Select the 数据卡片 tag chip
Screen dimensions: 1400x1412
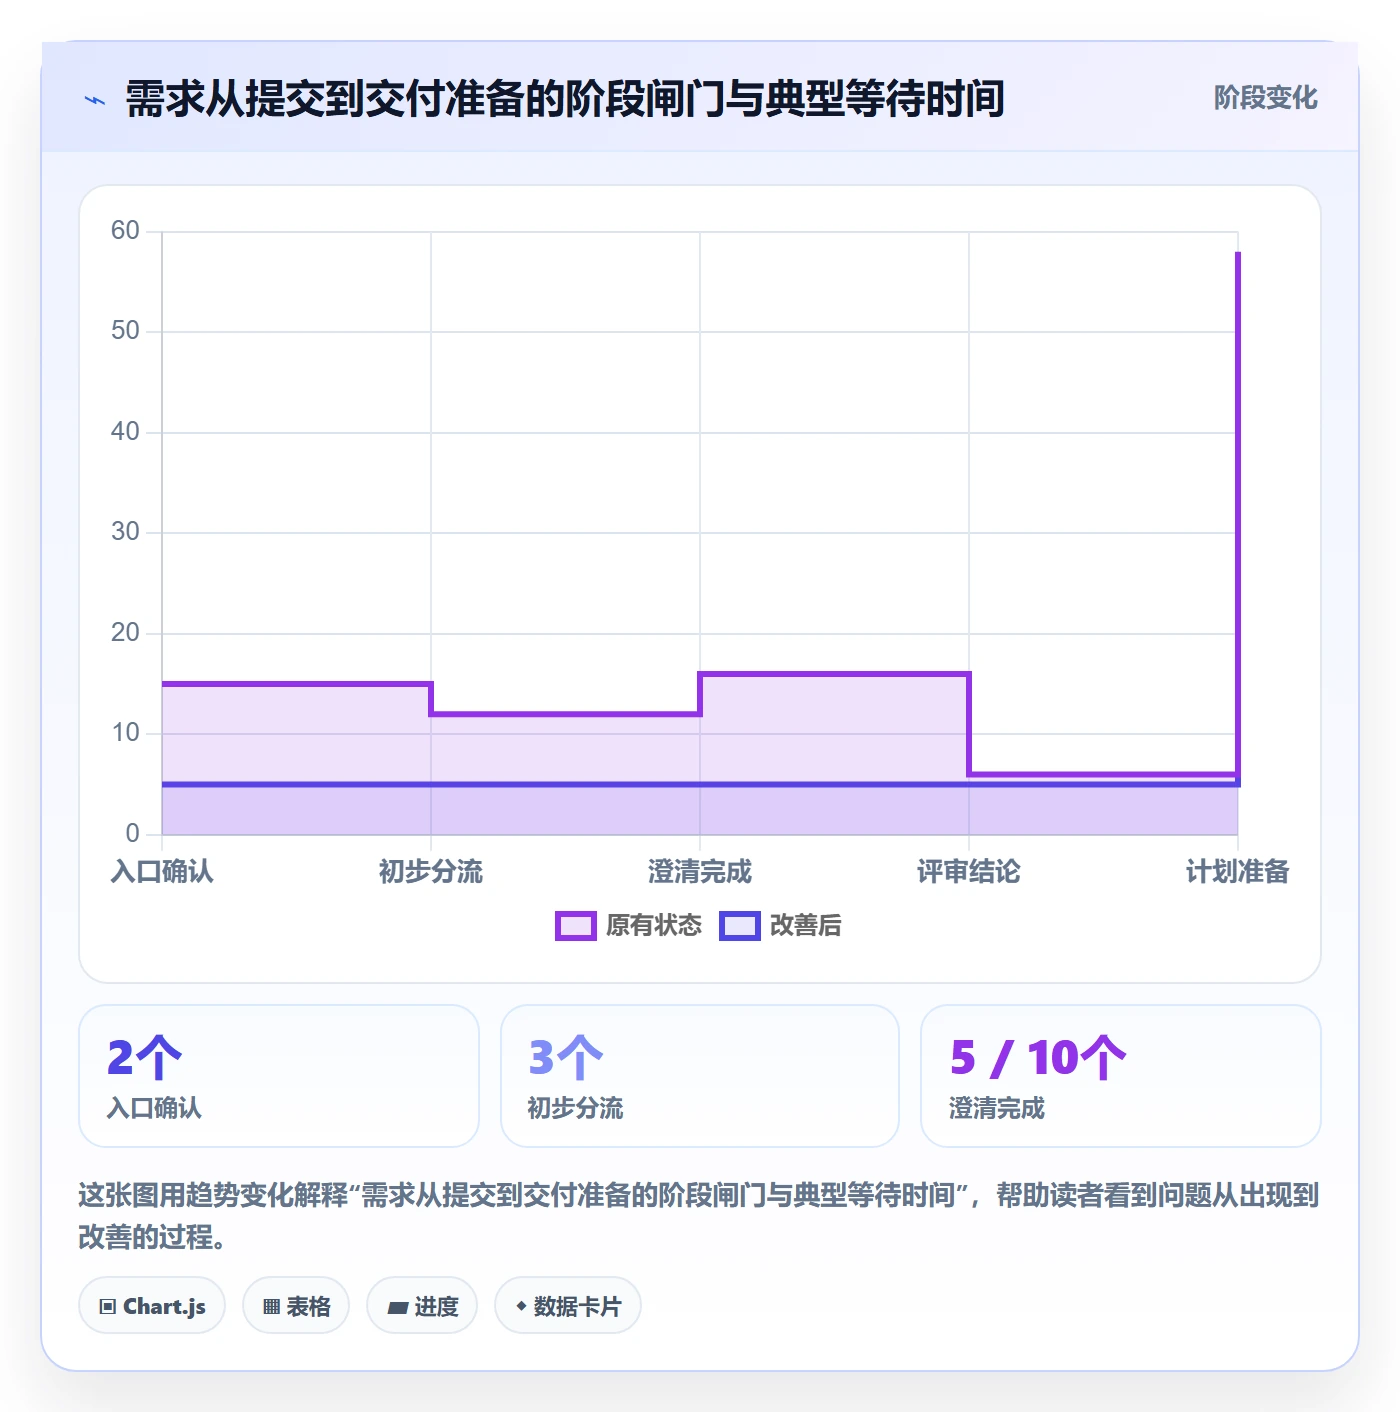coord(568,1306)
